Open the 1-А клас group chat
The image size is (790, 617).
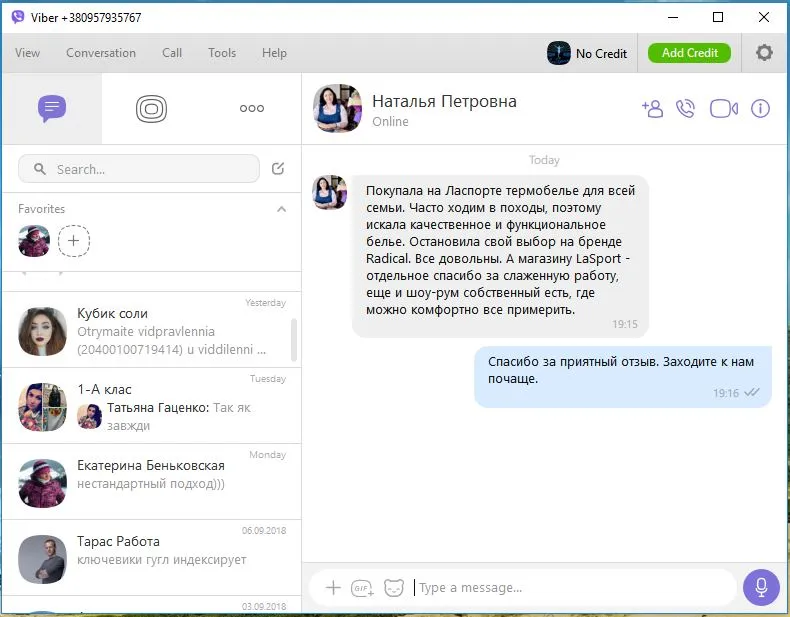coord(152,406)
